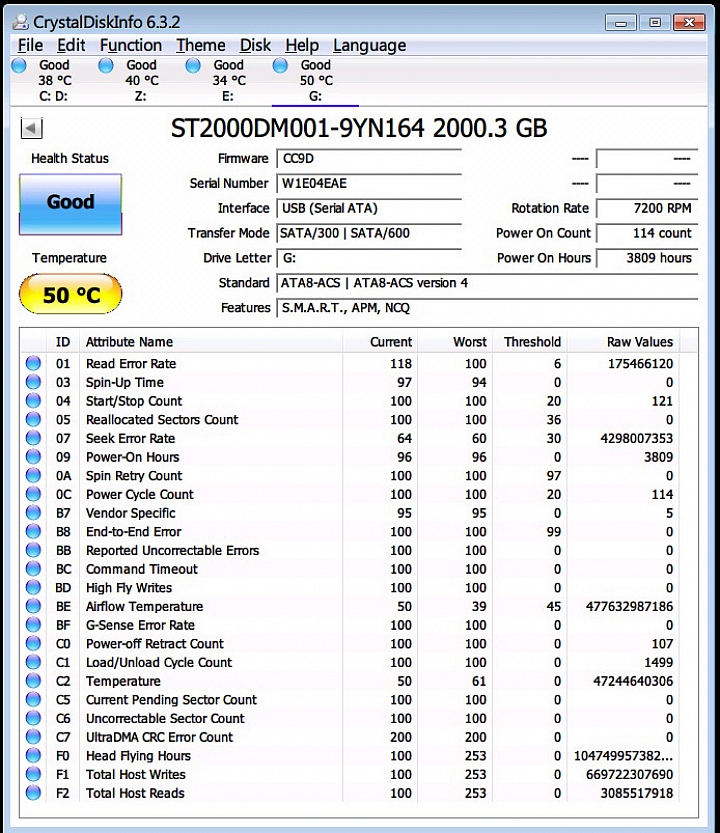Click the status orb for Load/Unload Cycle Count
This screenshot has width=720, height=833.
click(33, 662)
